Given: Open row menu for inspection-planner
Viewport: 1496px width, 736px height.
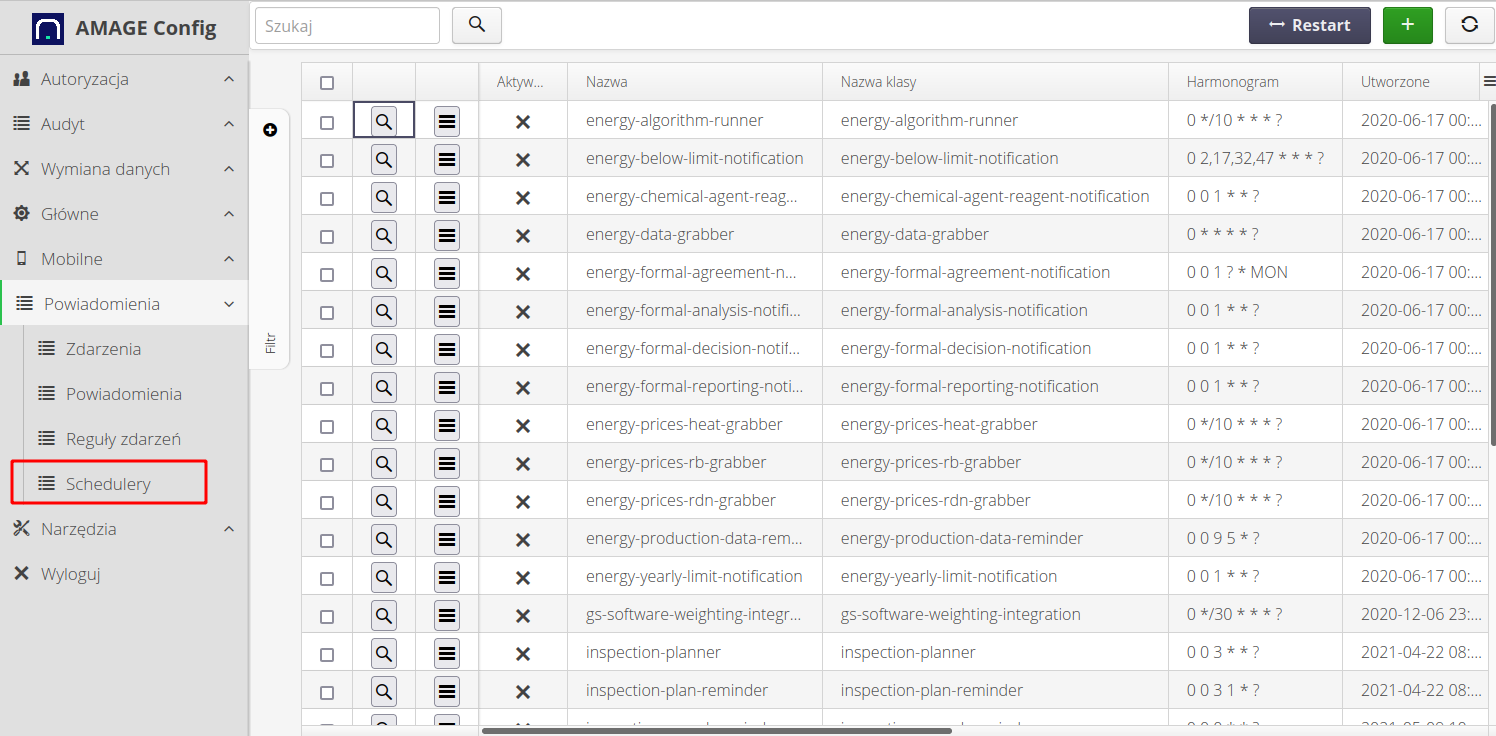Looking at the screenshot, I should (447, 653).
